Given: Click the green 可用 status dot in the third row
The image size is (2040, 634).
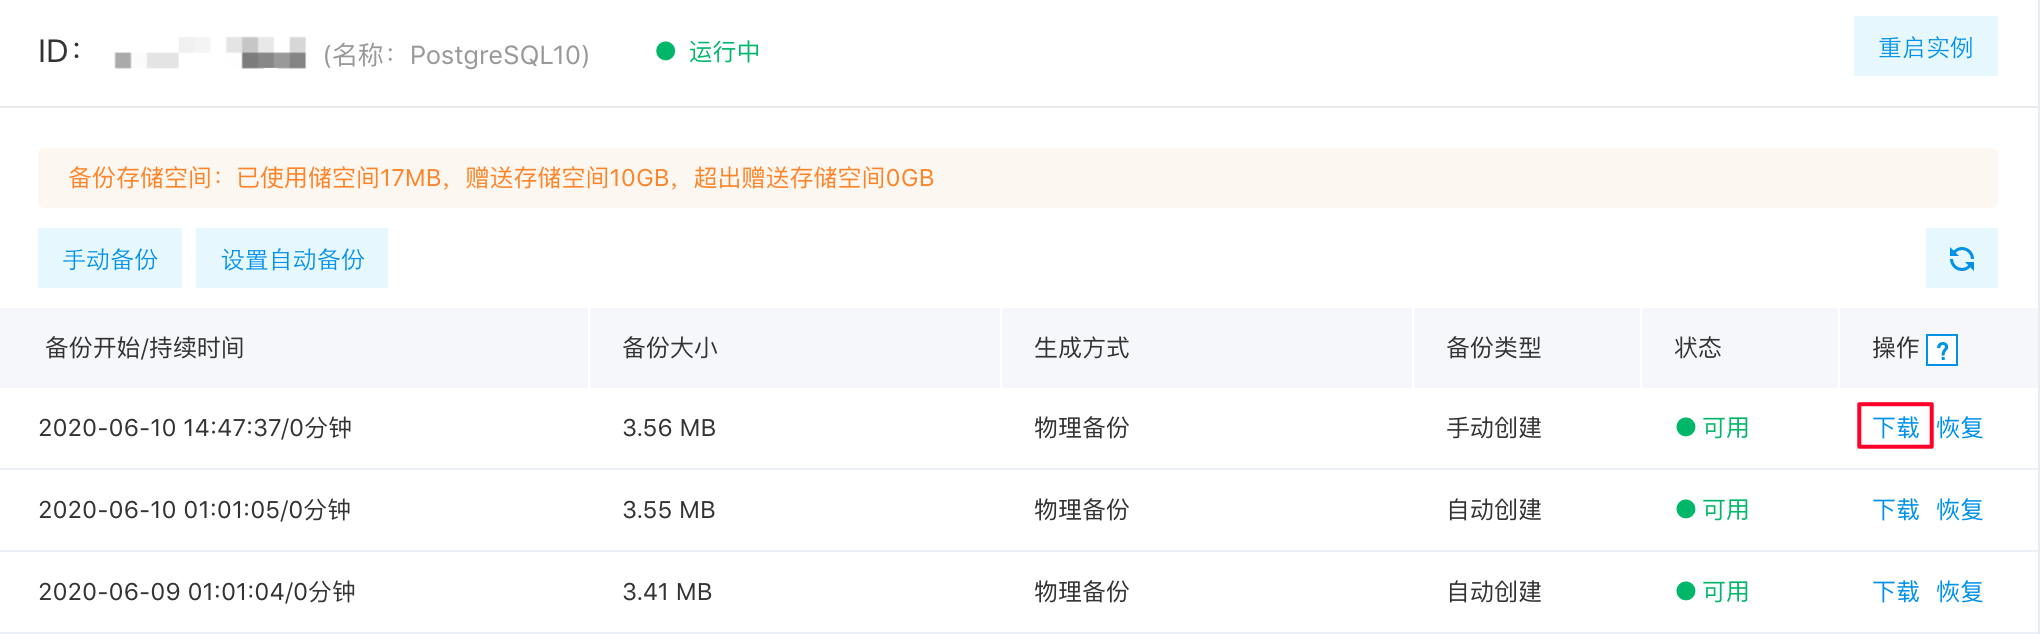Looking at the screenshot, I should (x=1685, y=591).
